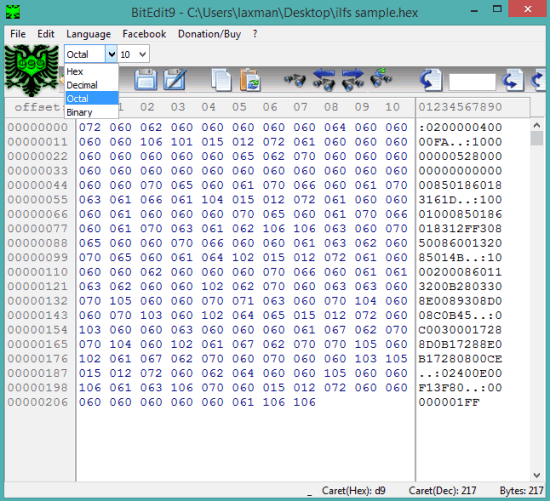
Task: Click Caret(Hex): d9 in status bar
Action: [x=354, y=490]
